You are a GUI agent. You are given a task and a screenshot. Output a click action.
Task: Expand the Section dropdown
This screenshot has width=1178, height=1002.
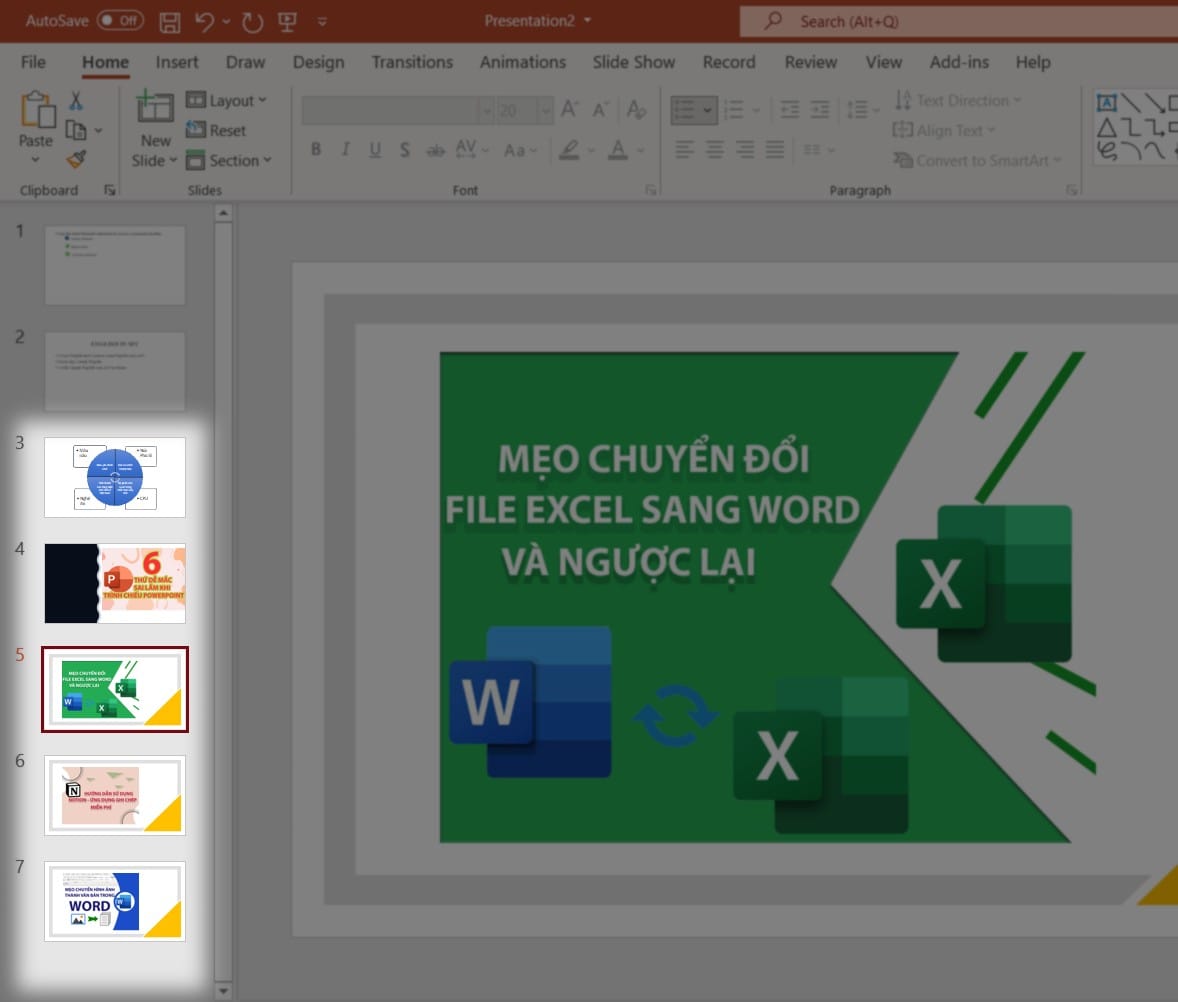click(x=228, y=160)
